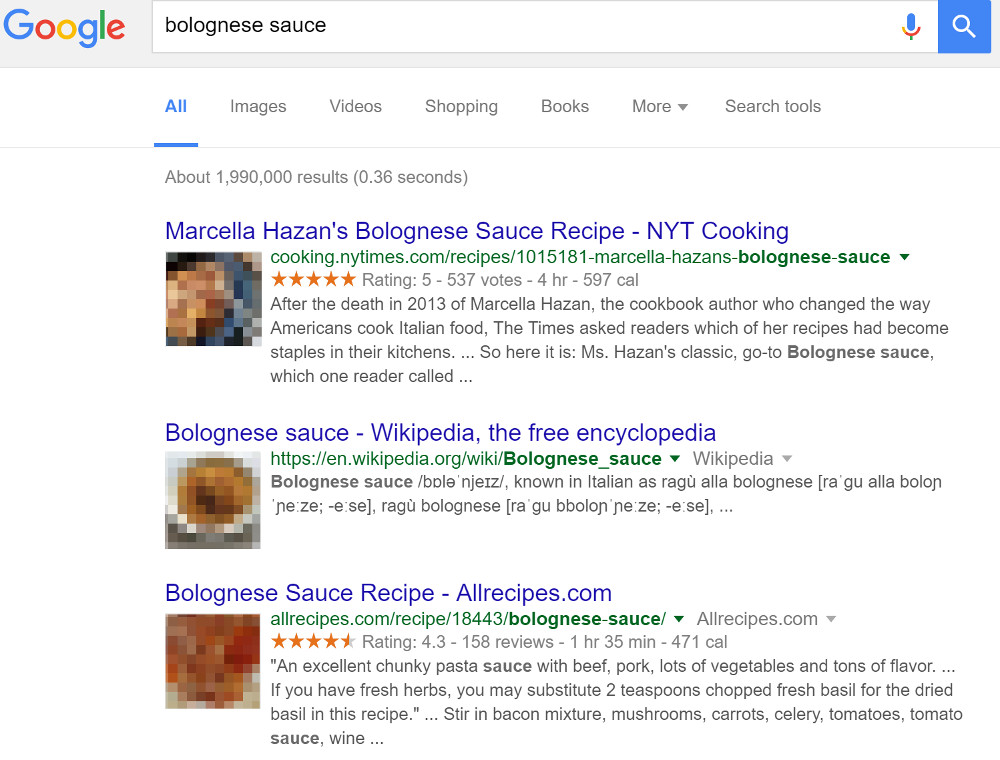This screenshot has width=1000, height=760.
Task: Click the magnifying glass search button
Action: pos(963,27)
